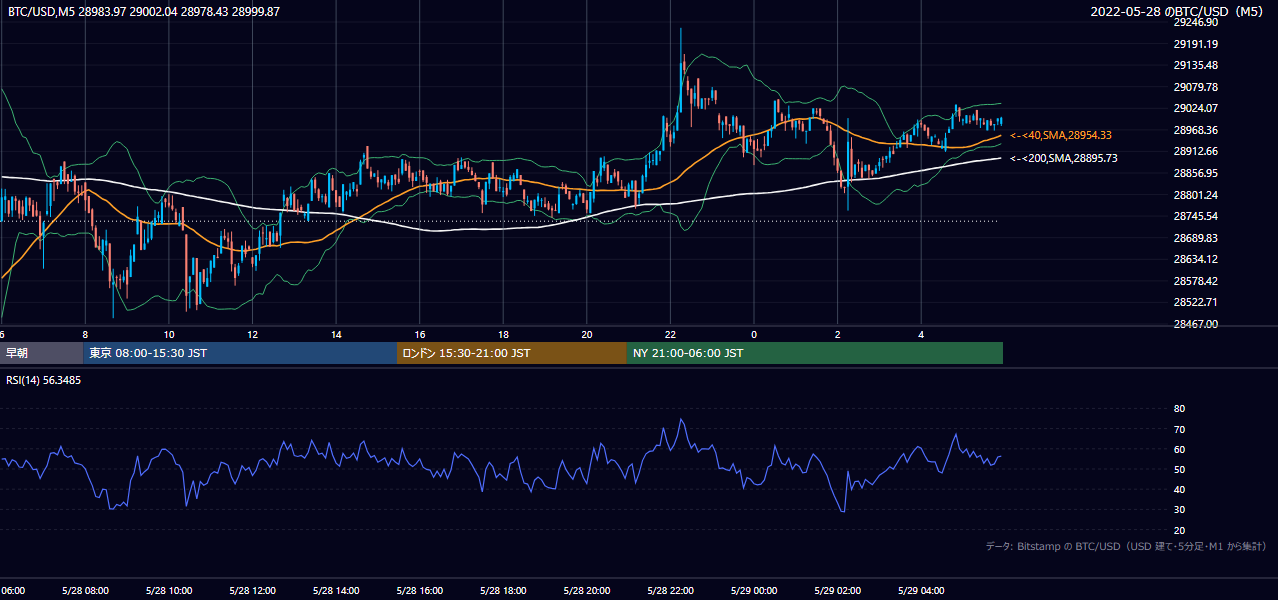Image resolution: width=1278 pixels, height=600 pixels.
Task: Click the 5/28 18:00 date axis label
Action: pyautogui.click(x=503, y=590)
